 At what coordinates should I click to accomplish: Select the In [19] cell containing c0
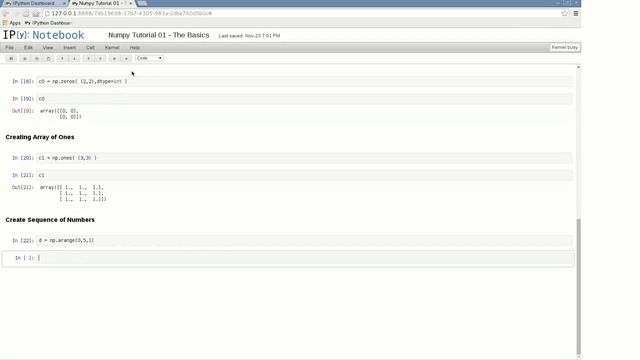[x=304, y=99]
